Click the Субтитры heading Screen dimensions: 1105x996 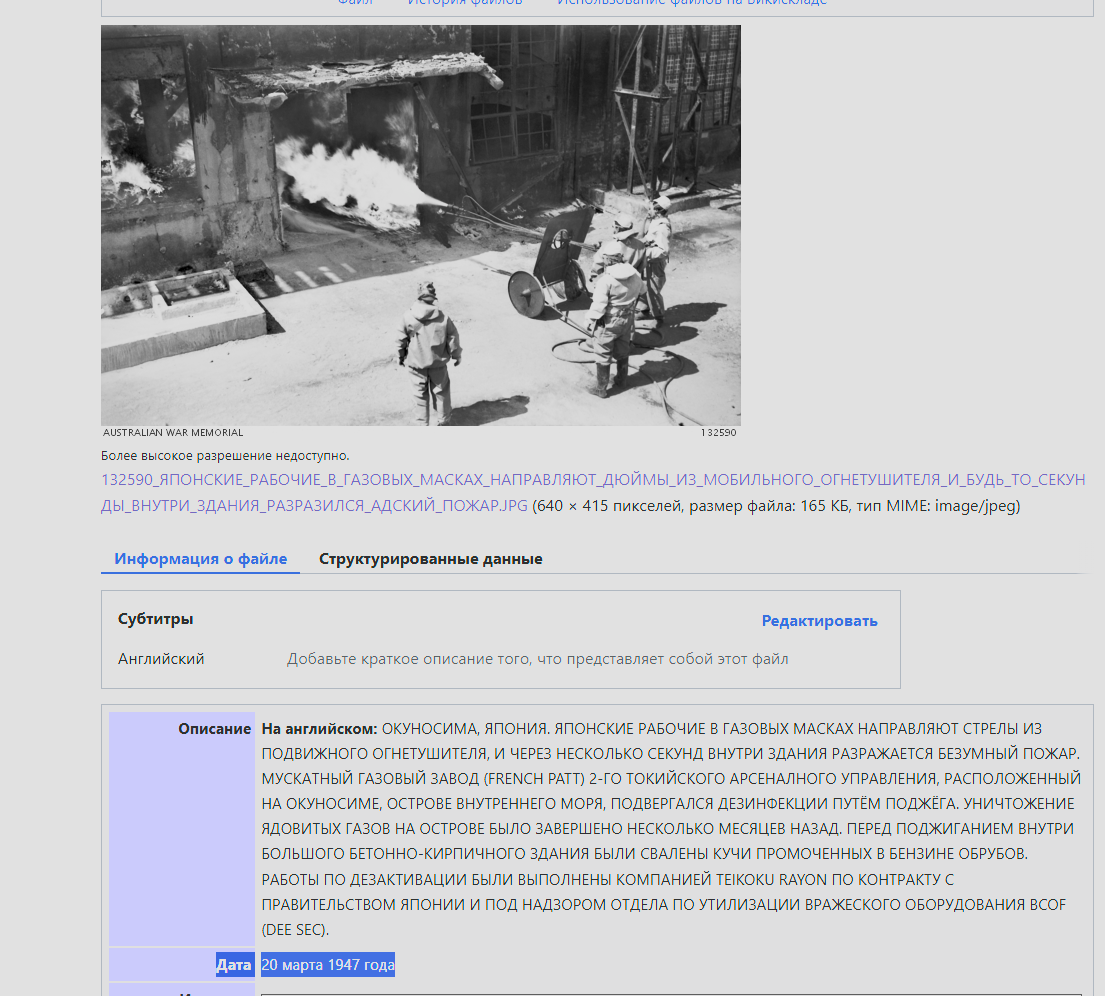point(155,619)
